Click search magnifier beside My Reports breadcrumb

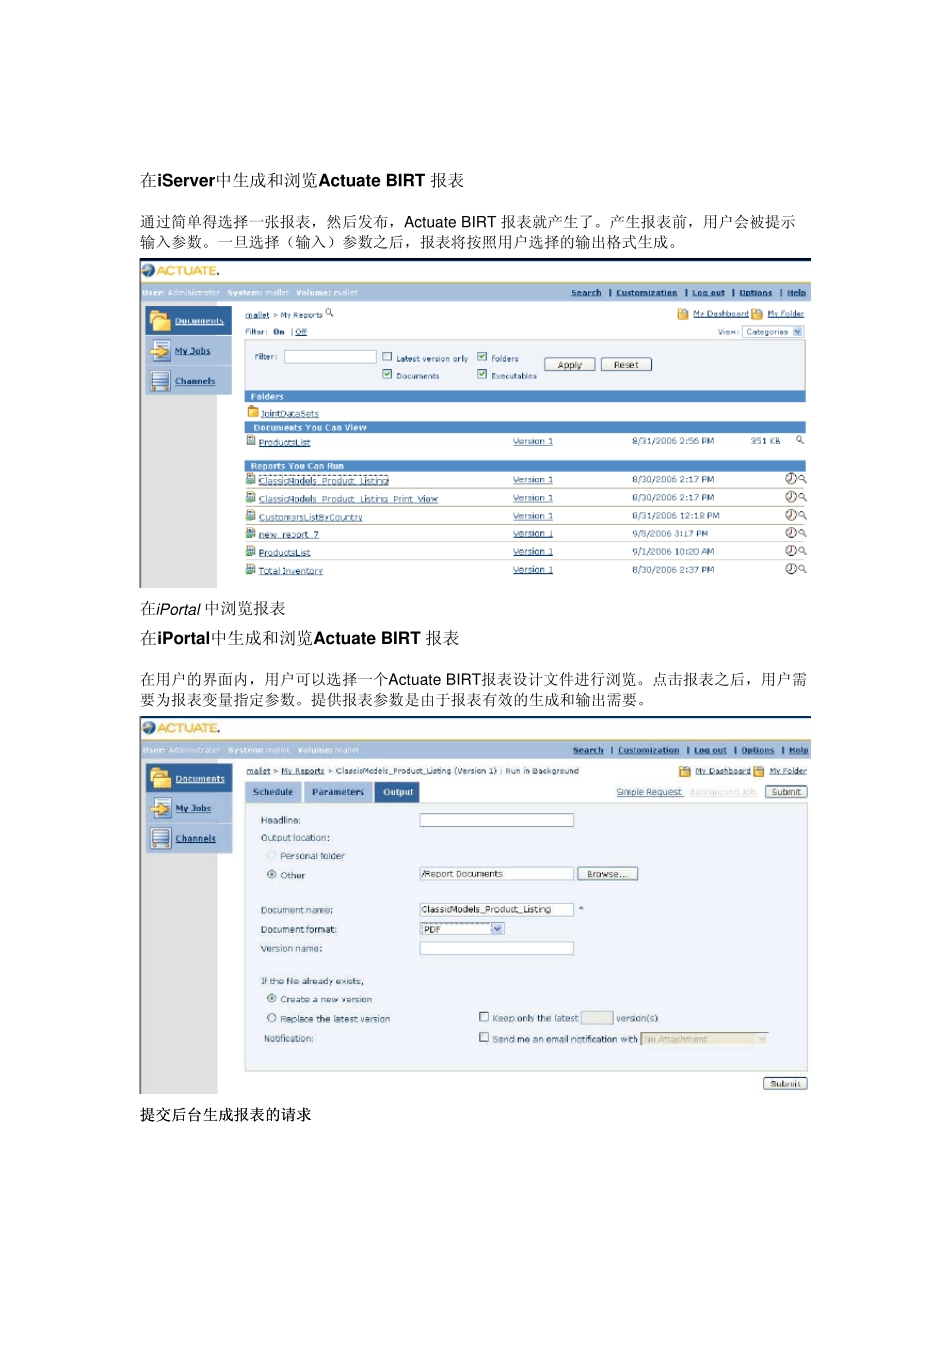pyautogui.click(x=329, y=313)
